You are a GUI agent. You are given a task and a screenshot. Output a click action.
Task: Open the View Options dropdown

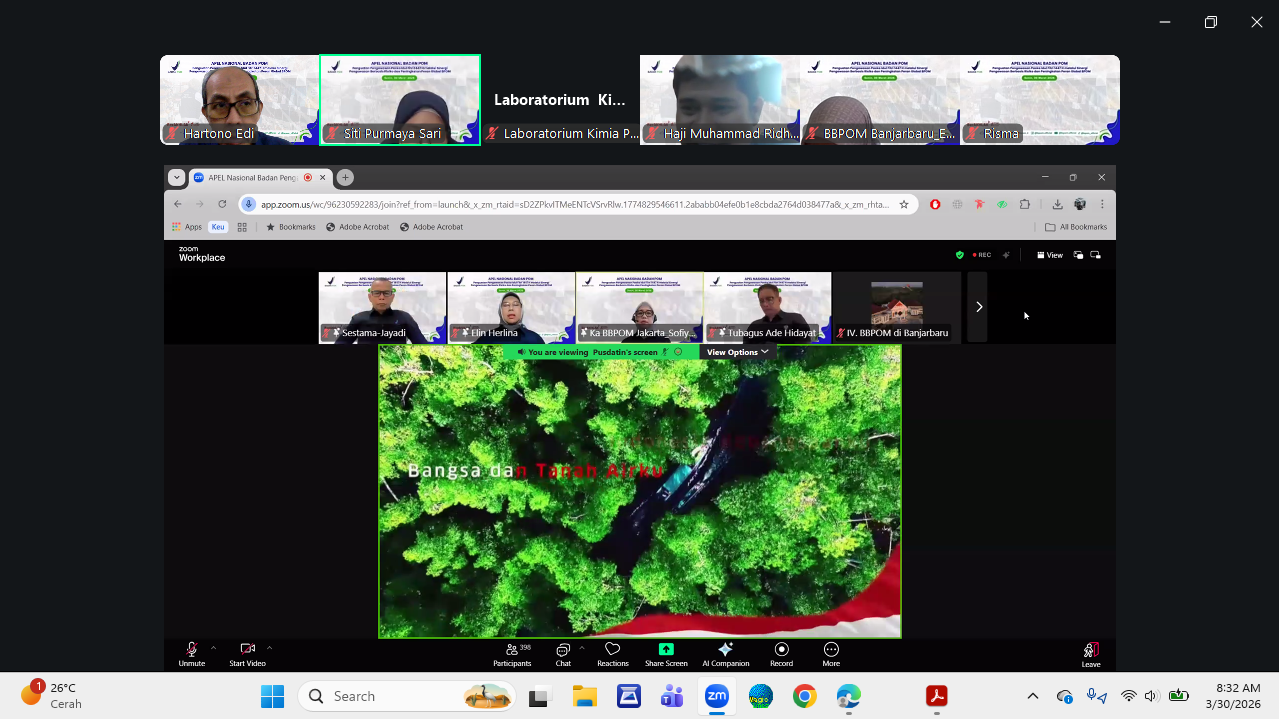pos(738,352)
